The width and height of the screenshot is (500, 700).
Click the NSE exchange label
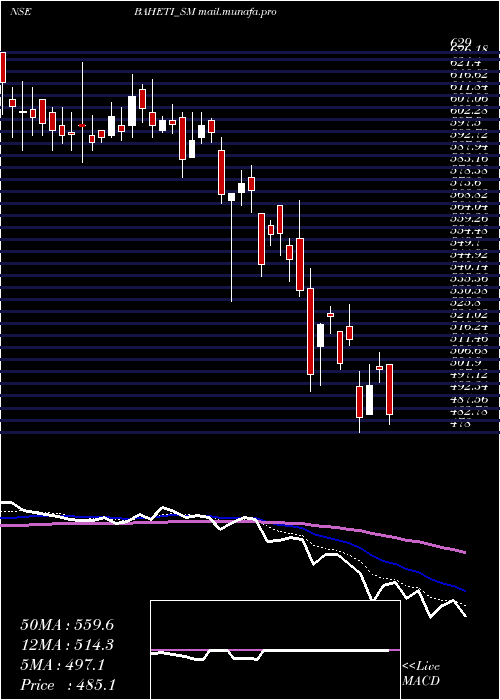point(21,12)
